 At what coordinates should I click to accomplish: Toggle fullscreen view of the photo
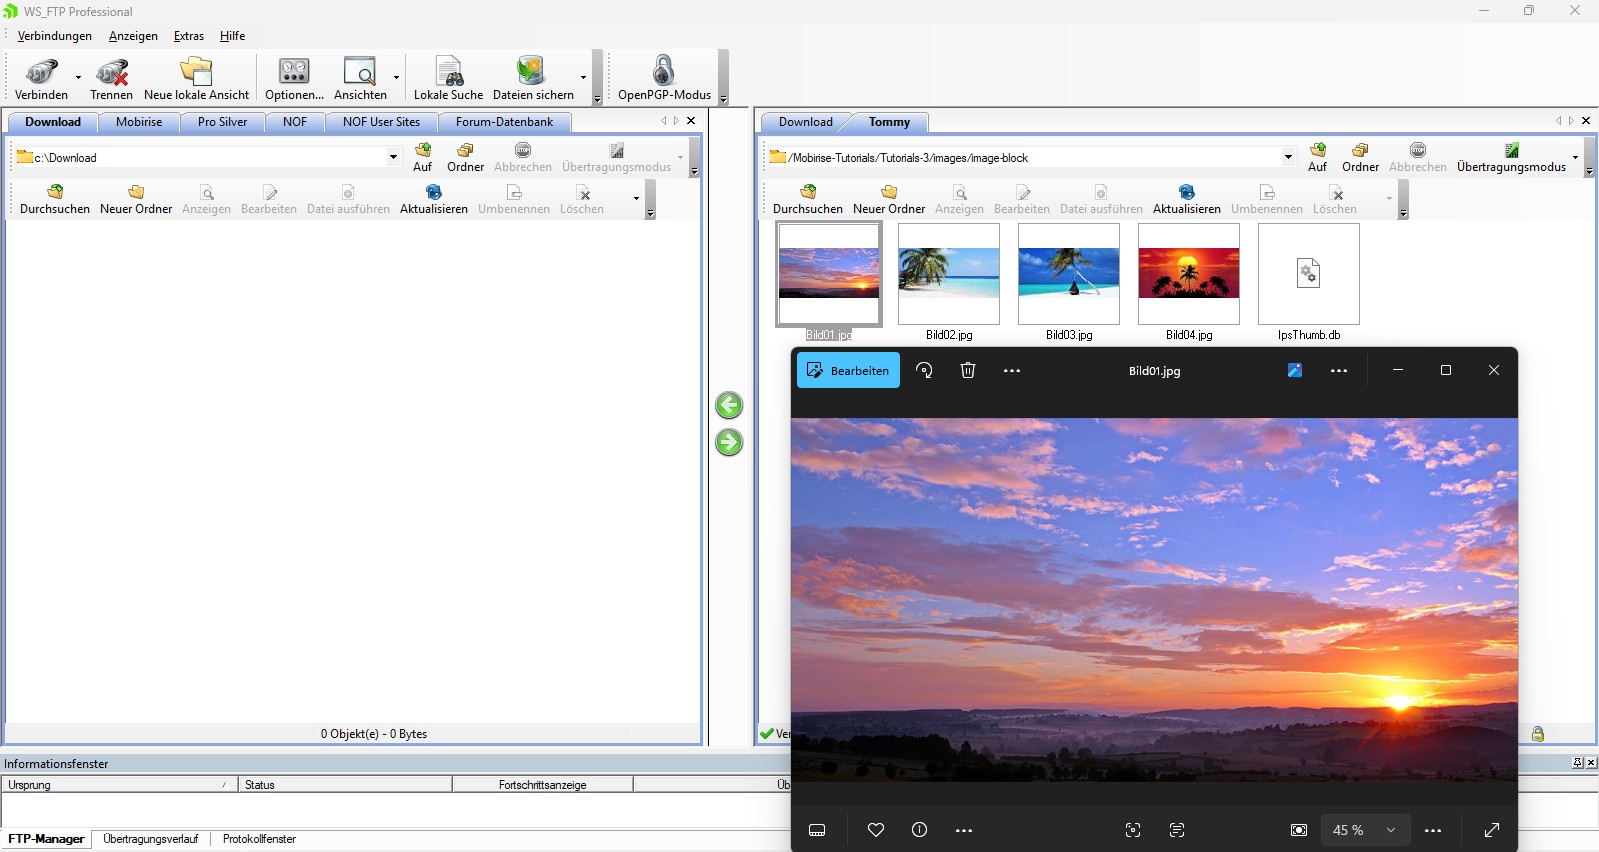click(x=1491, y=830)
